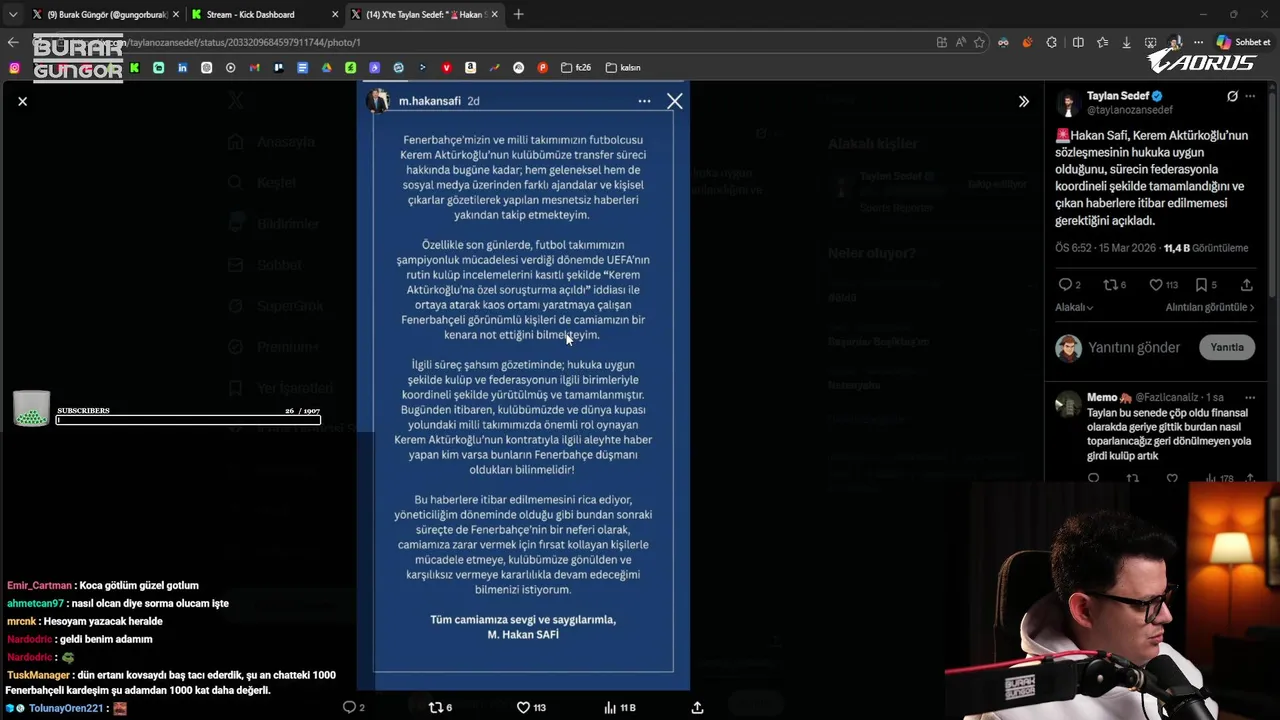Share the tweet from the side panel
The width and height of the screenshot is (1280, 720).
pos(1246,285)
